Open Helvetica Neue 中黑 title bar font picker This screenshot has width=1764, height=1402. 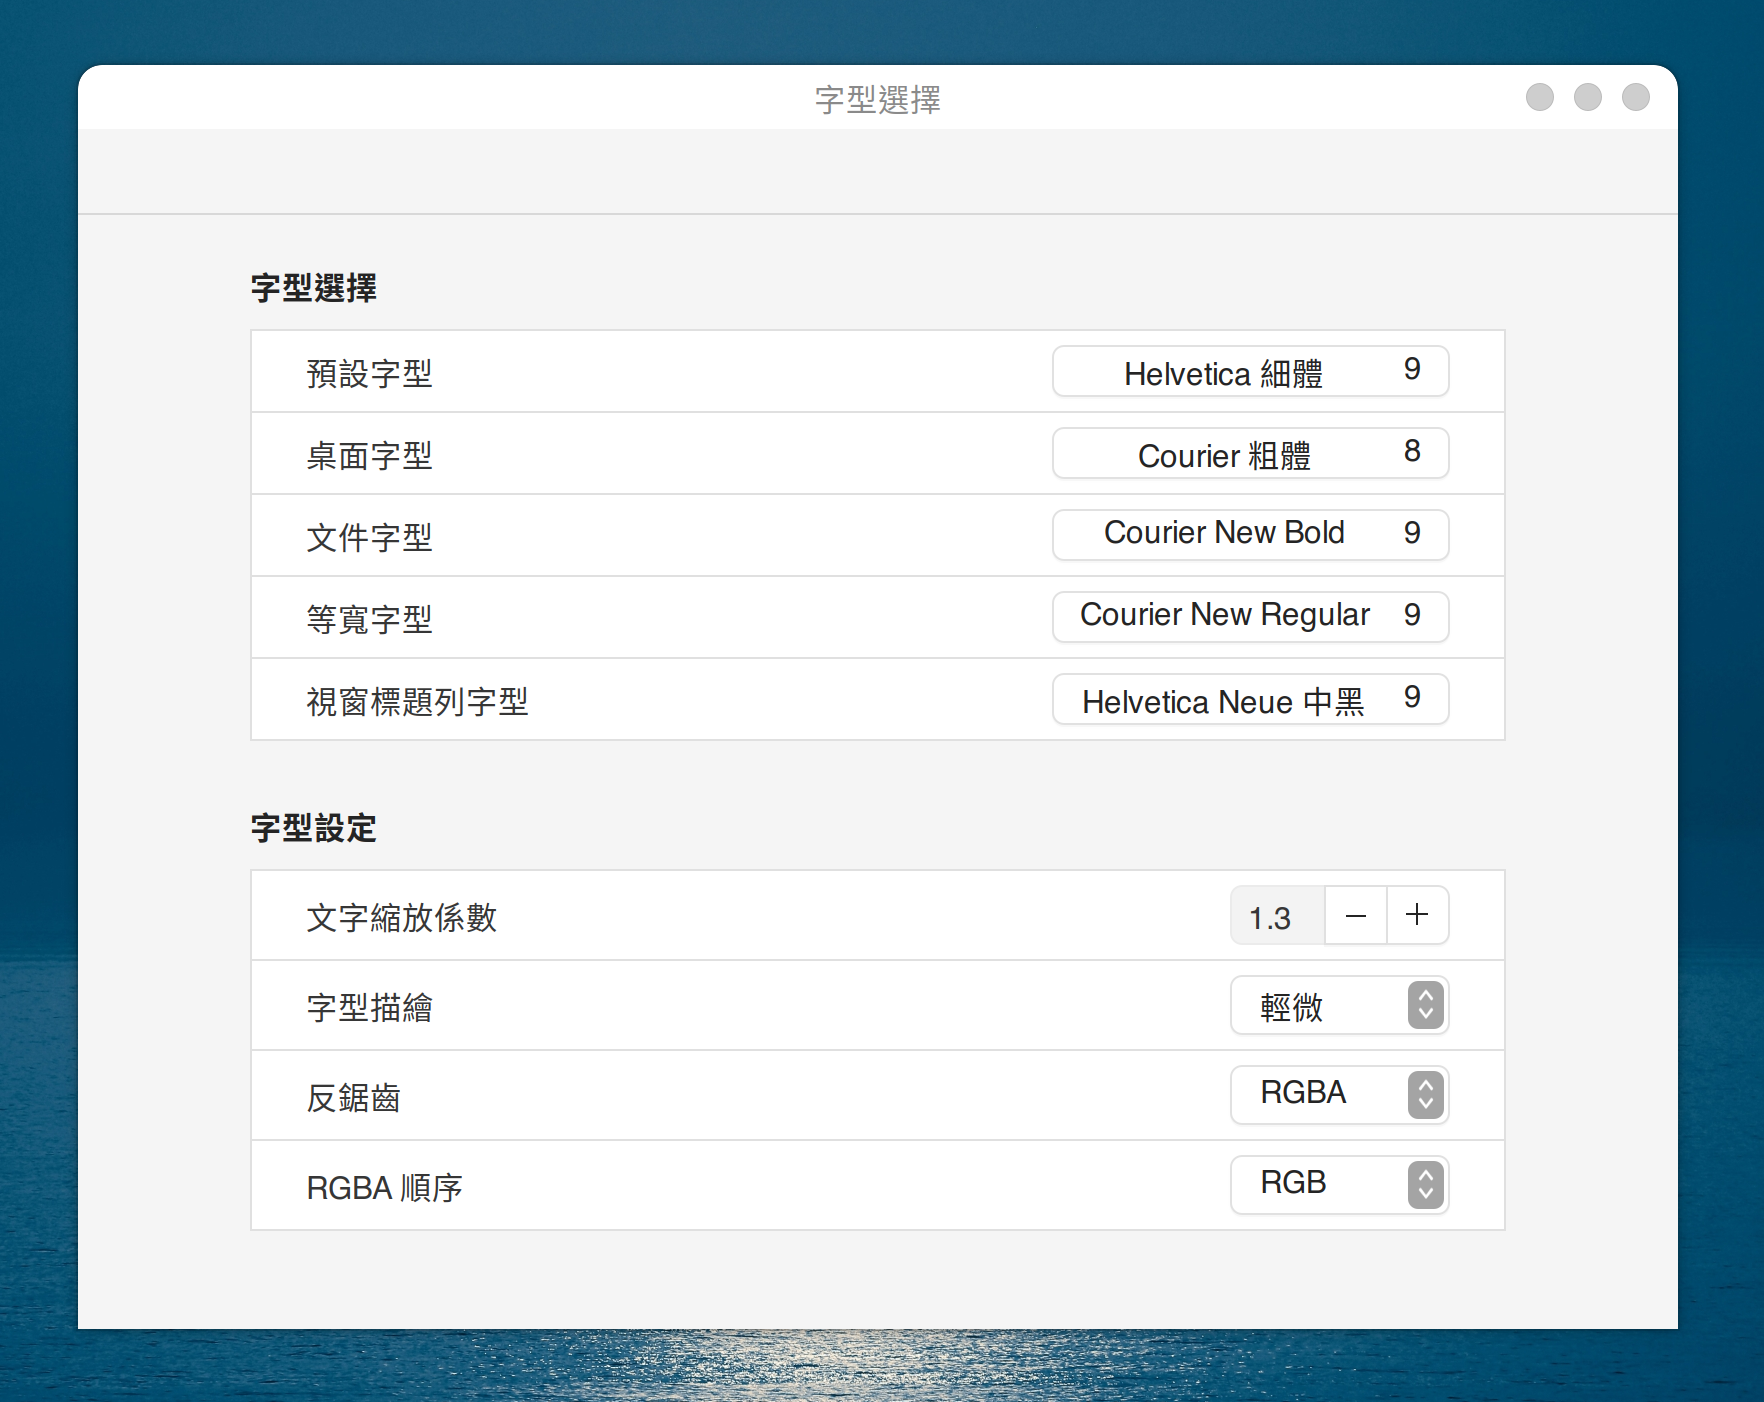click(1250, 699)
